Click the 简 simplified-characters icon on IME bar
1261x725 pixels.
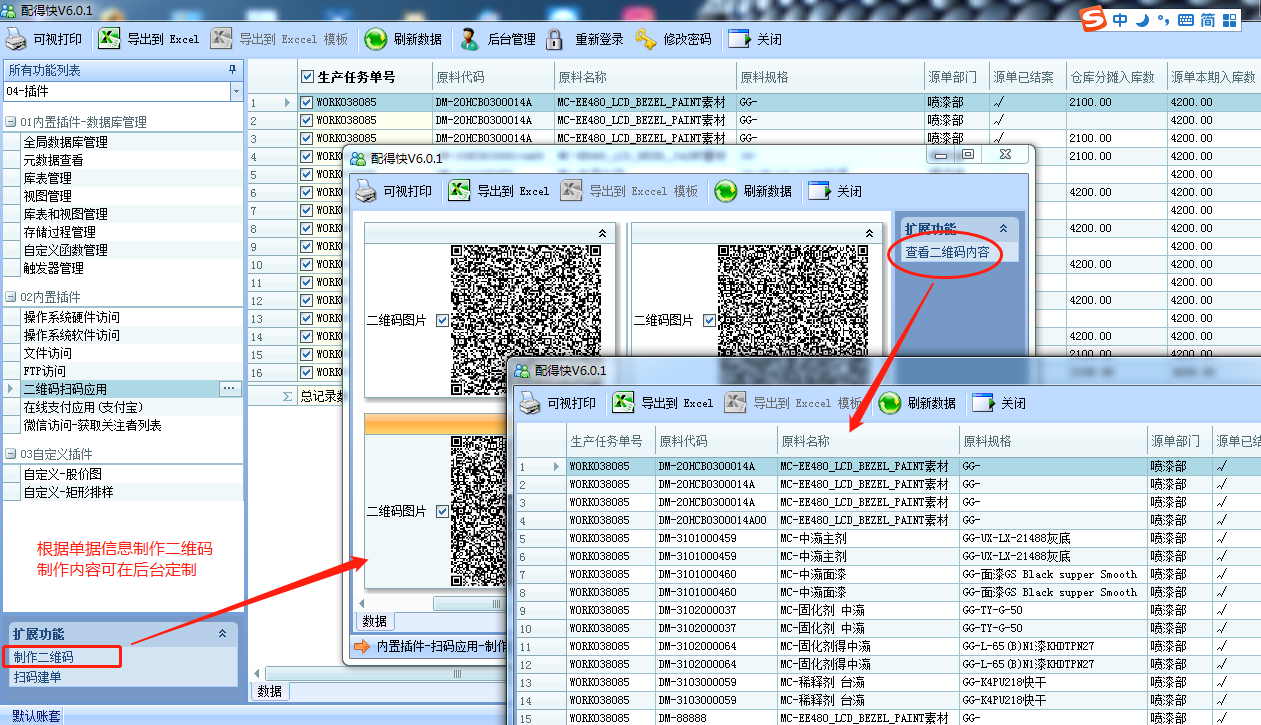[1208, 19]
